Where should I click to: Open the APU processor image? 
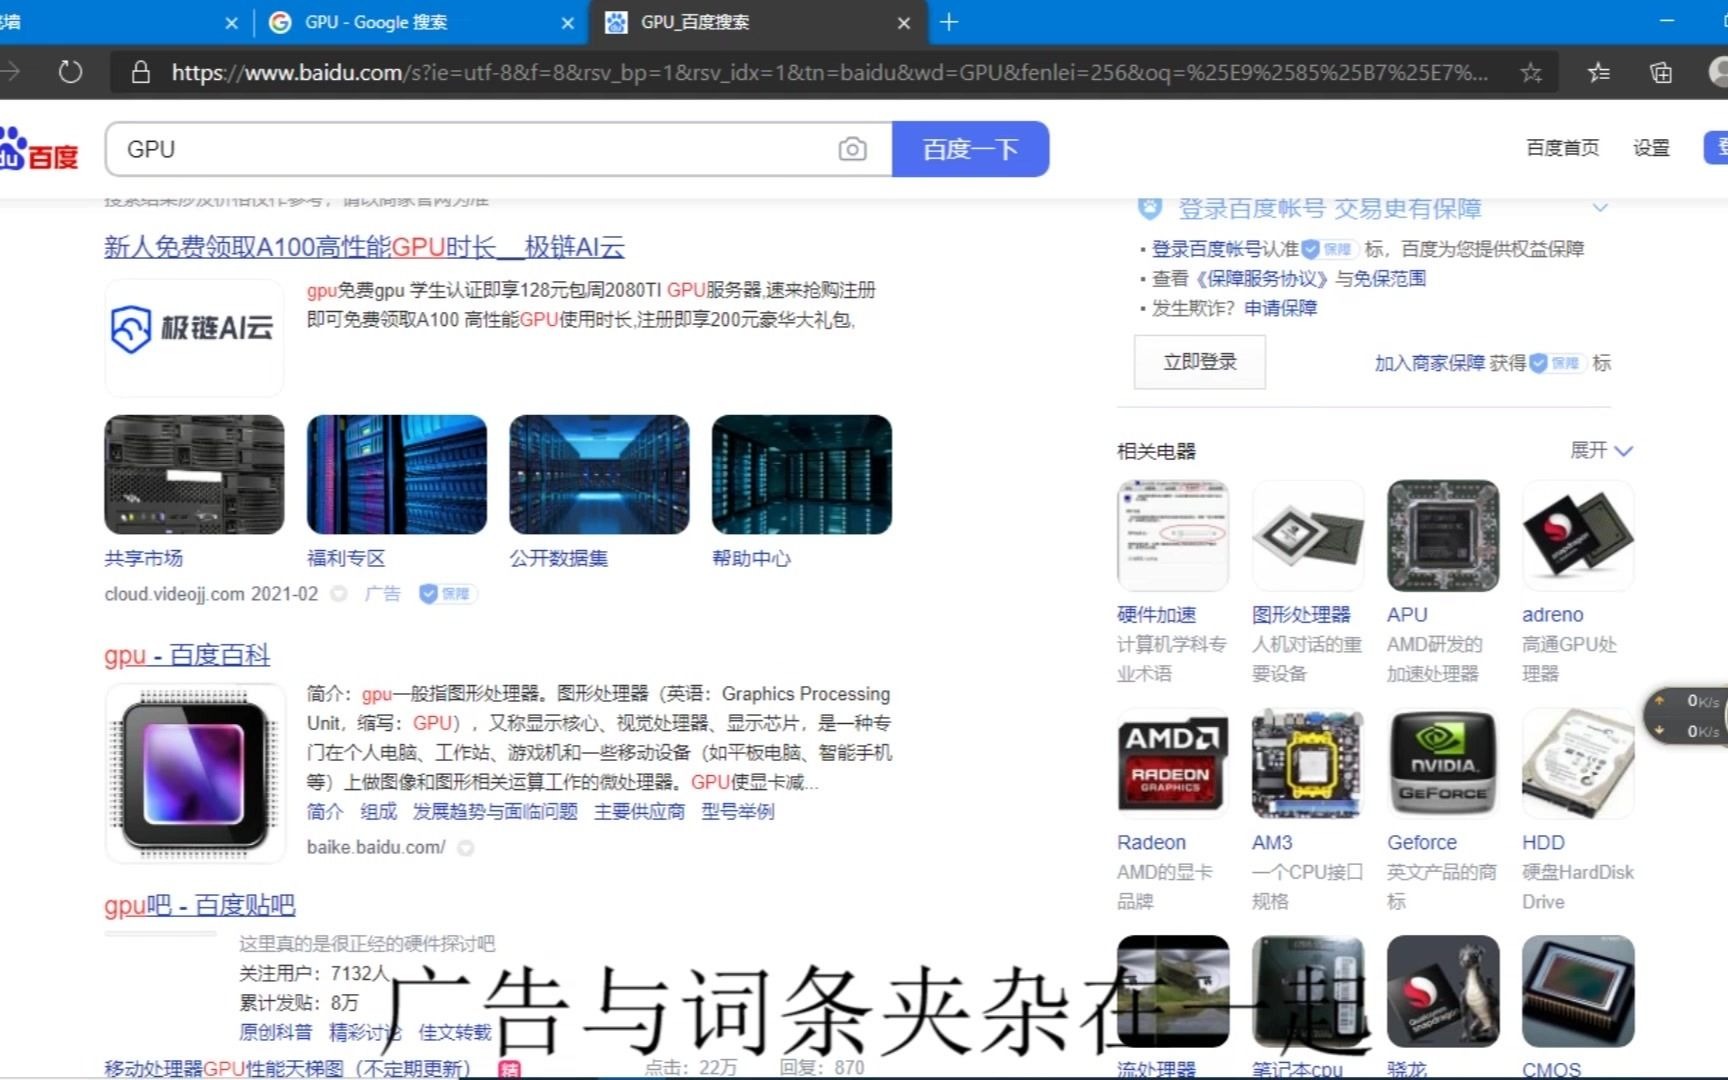pyautogui.click(x=1443, y=536)
